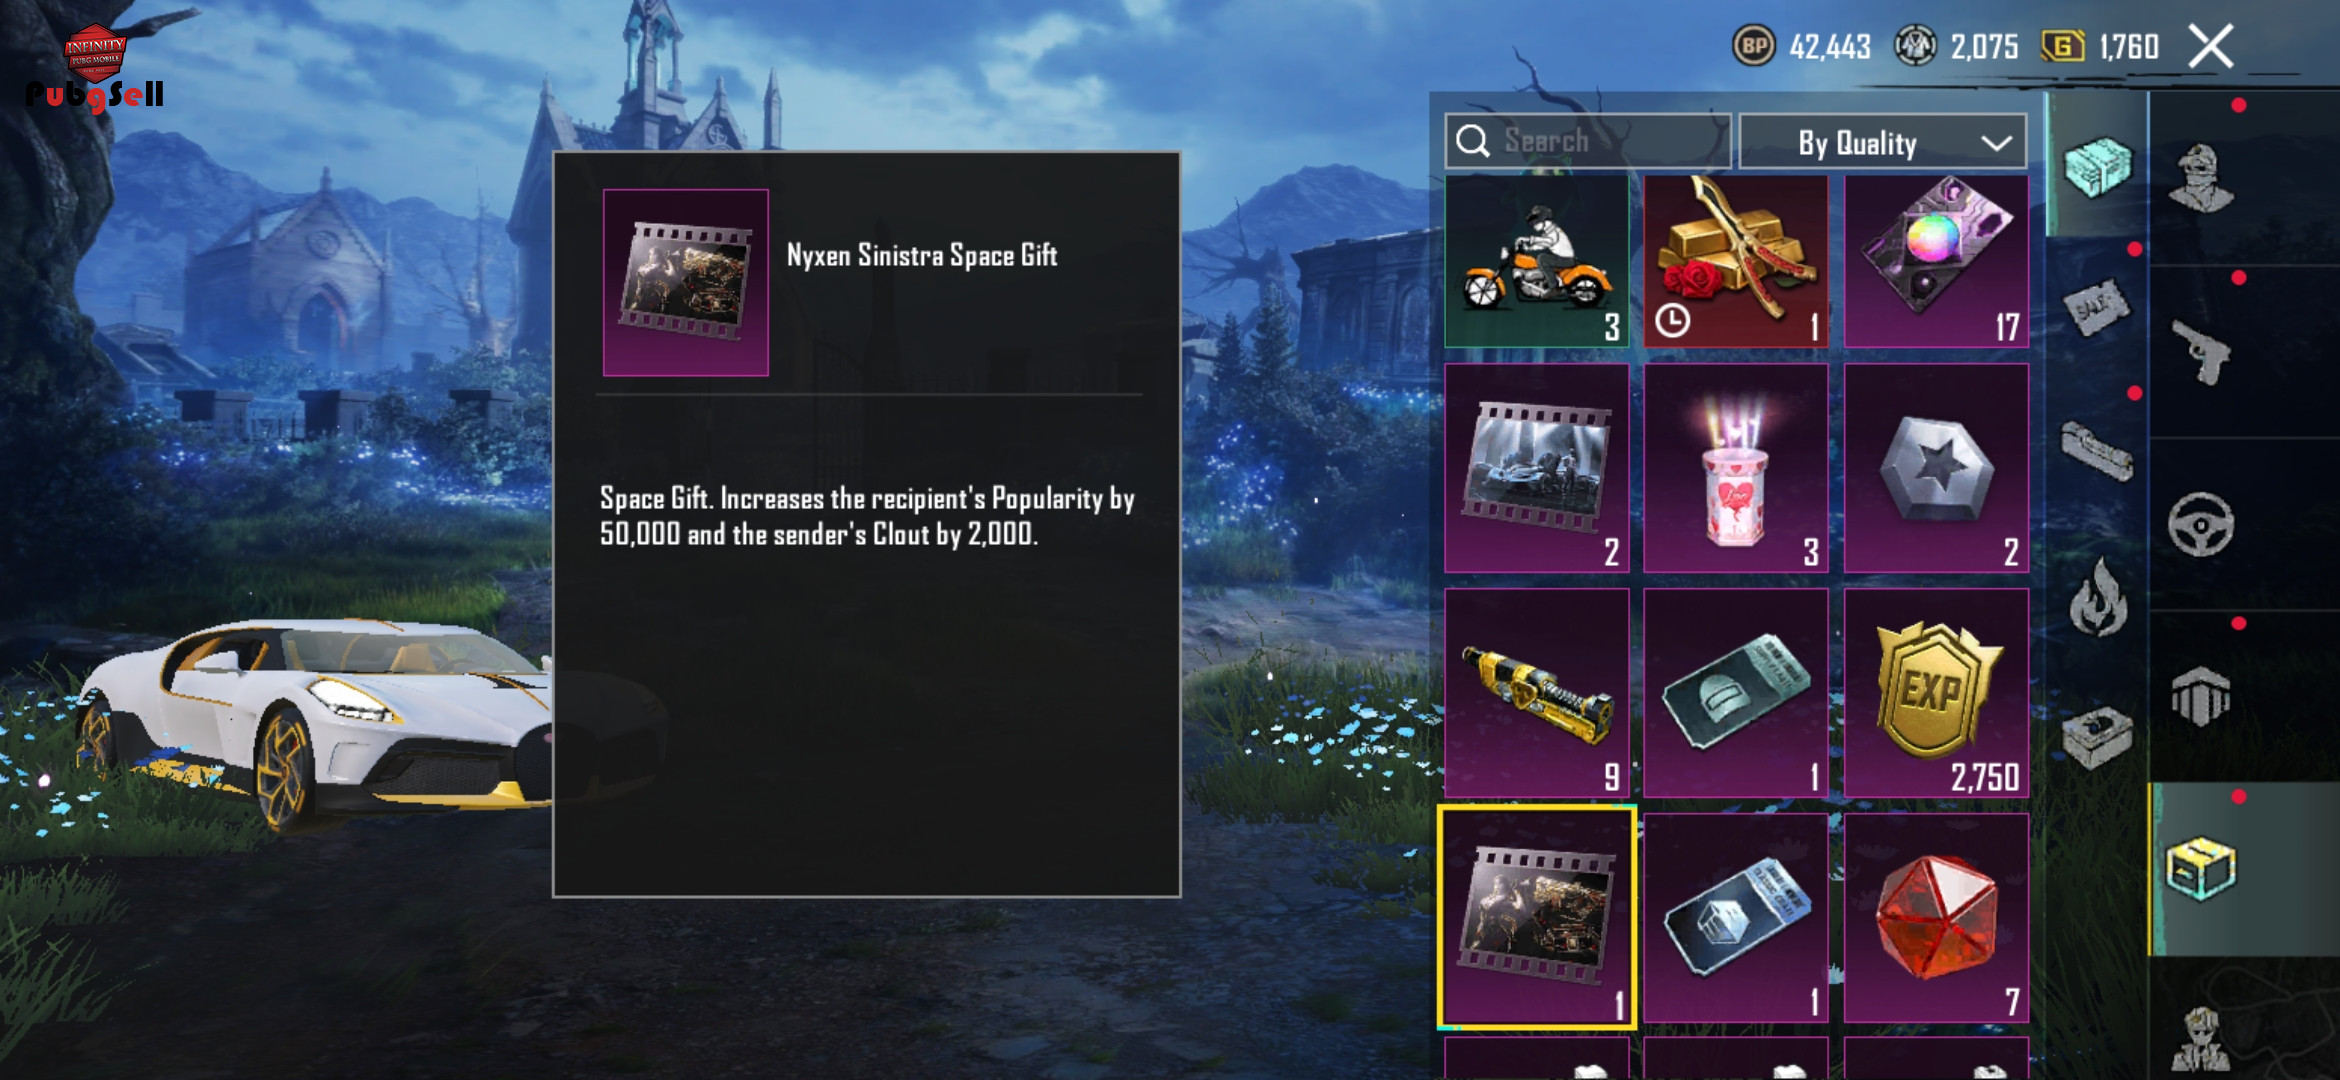Select the pink love gift jar
Viewport: 2340px width, 1080px height.
click(1736, 468)
